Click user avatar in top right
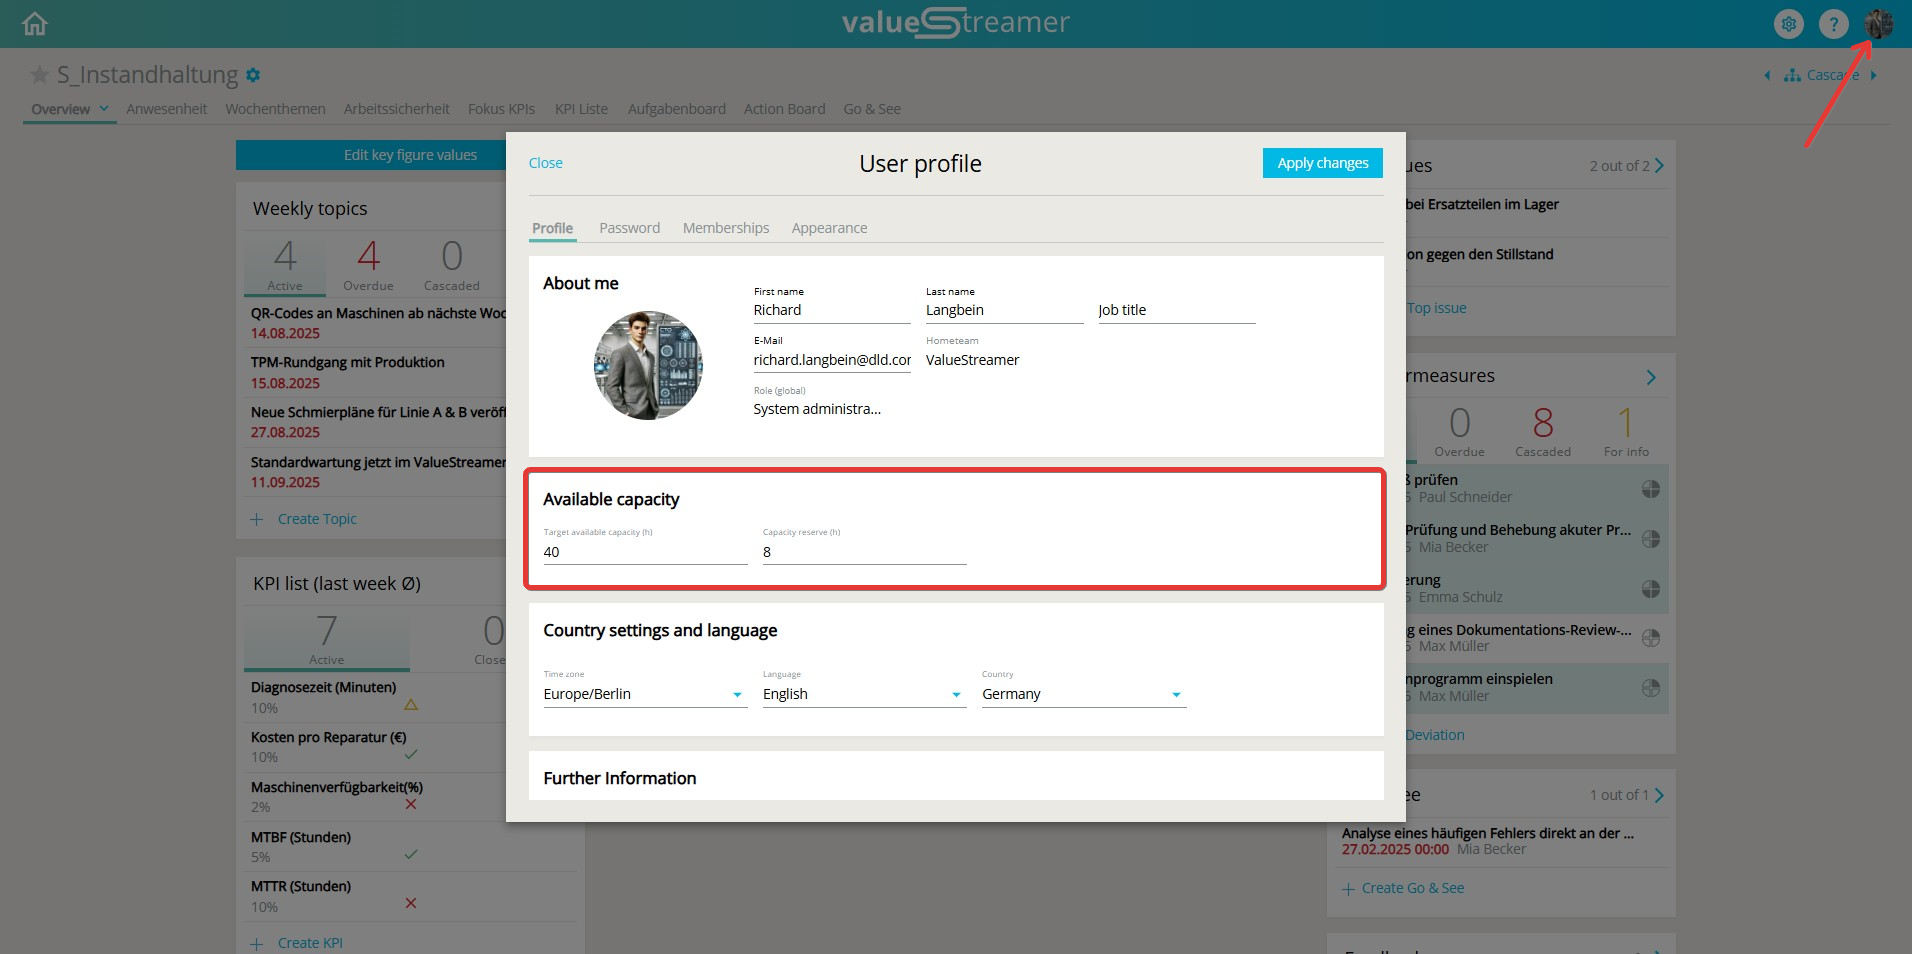This screenshot has height=954, width=1912. pos(1878,24)
